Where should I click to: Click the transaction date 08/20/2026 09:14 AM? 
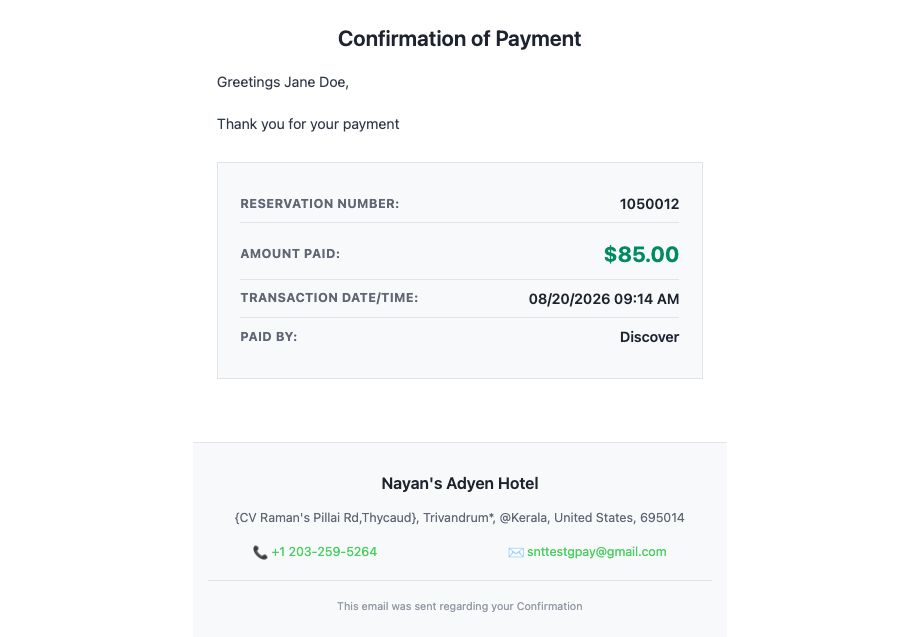[604, 299]
